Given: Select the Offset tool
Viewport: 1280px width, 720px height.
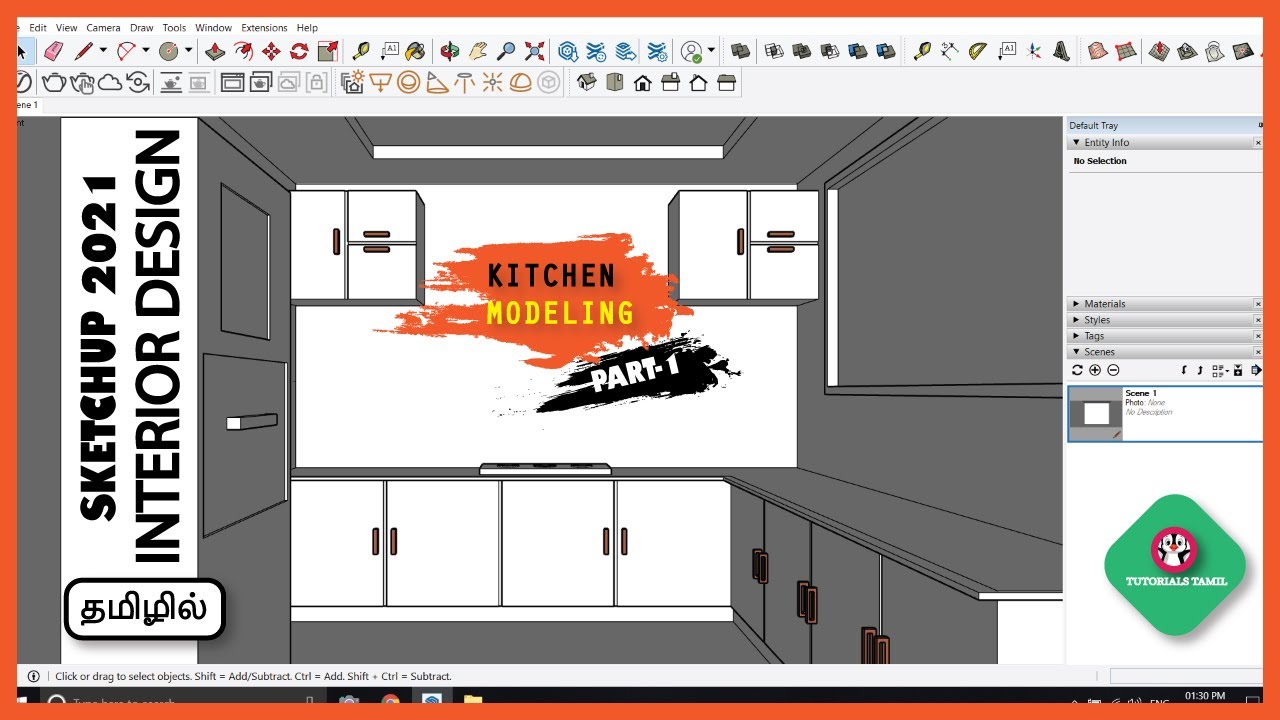Looking at the screenshot, I should [x=243, y=51].
